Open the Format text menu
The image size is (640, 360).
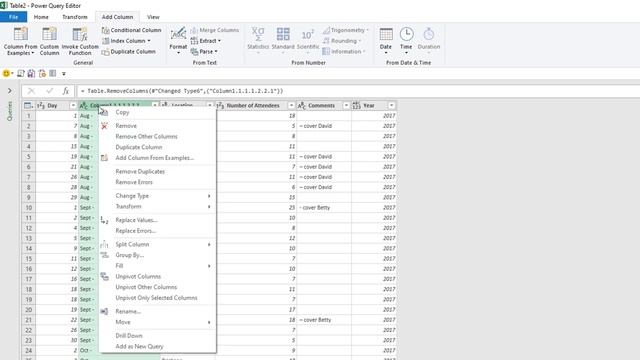coord(178,41)
